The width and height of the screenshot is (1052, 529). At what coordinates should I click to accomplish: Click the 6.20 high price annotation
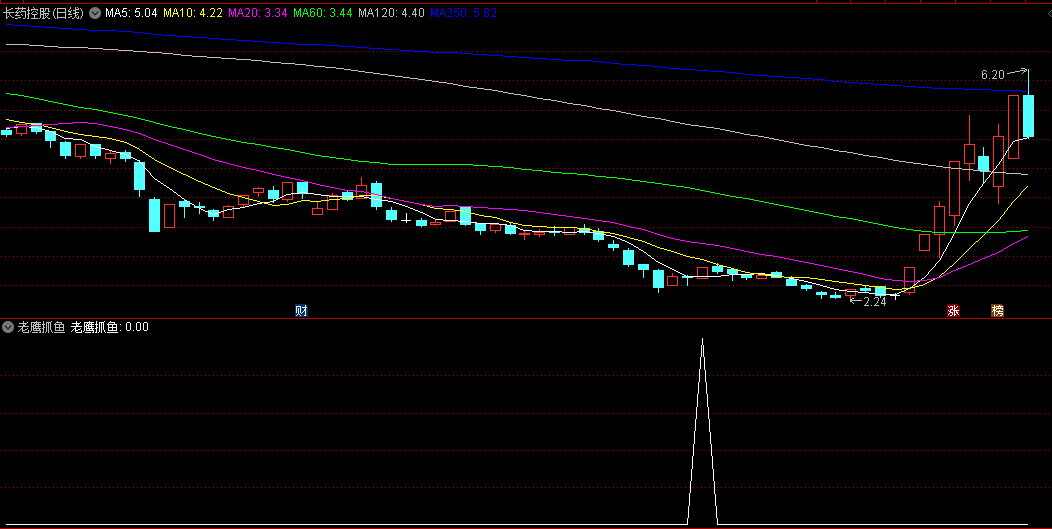pos(993,75)
